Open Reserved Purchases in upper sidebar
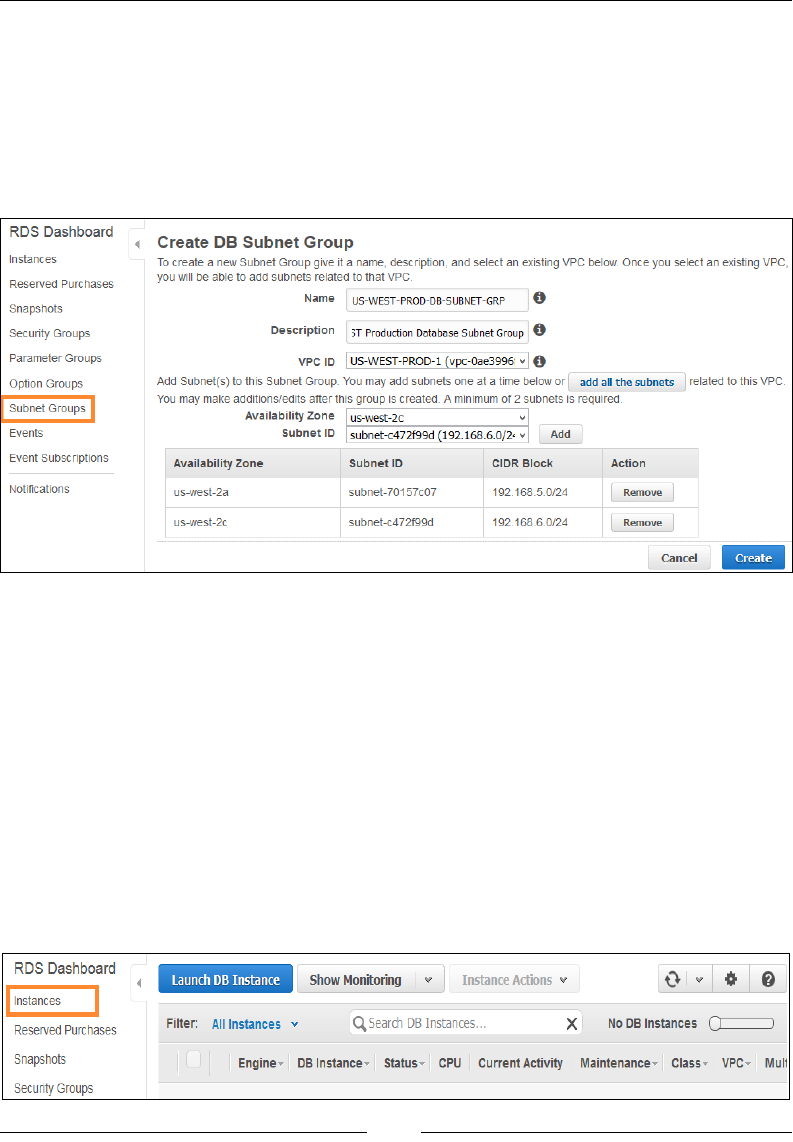793x1142 pixels. [61, 284]
